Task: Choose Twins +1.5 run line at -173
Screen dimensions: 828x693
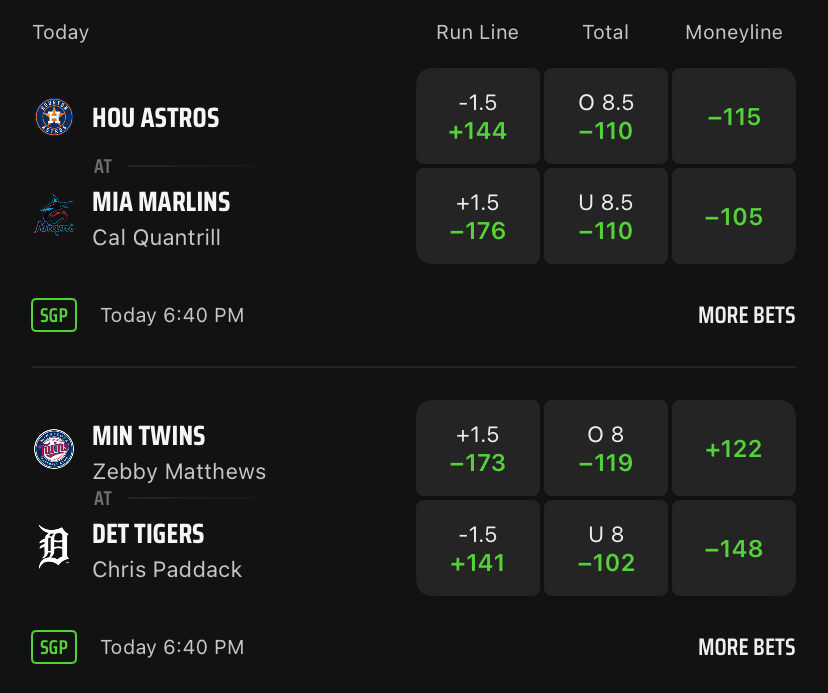Action: 478,449
